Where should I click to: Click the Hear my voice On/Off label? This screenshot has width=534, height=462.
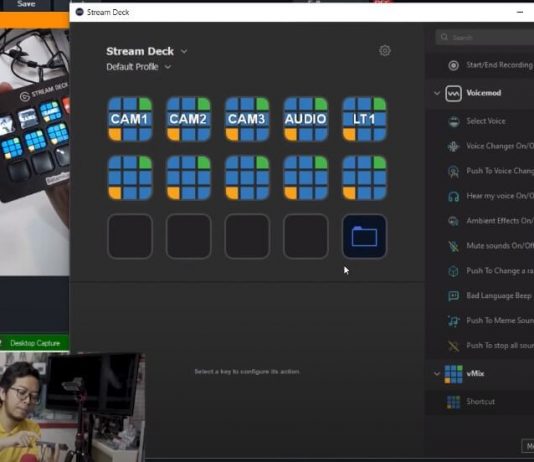click(500, 196)
